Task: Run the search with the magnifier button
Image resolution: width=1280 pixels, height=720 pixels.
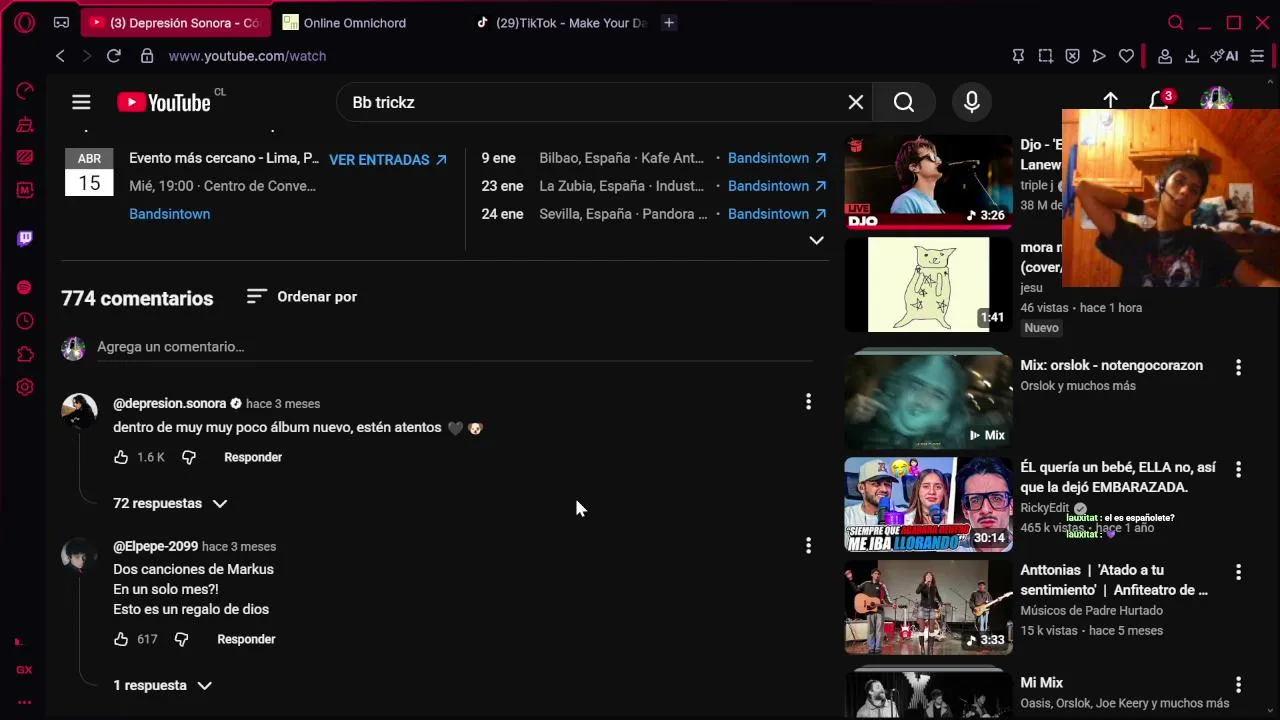Action: click(x=904, y=102)
